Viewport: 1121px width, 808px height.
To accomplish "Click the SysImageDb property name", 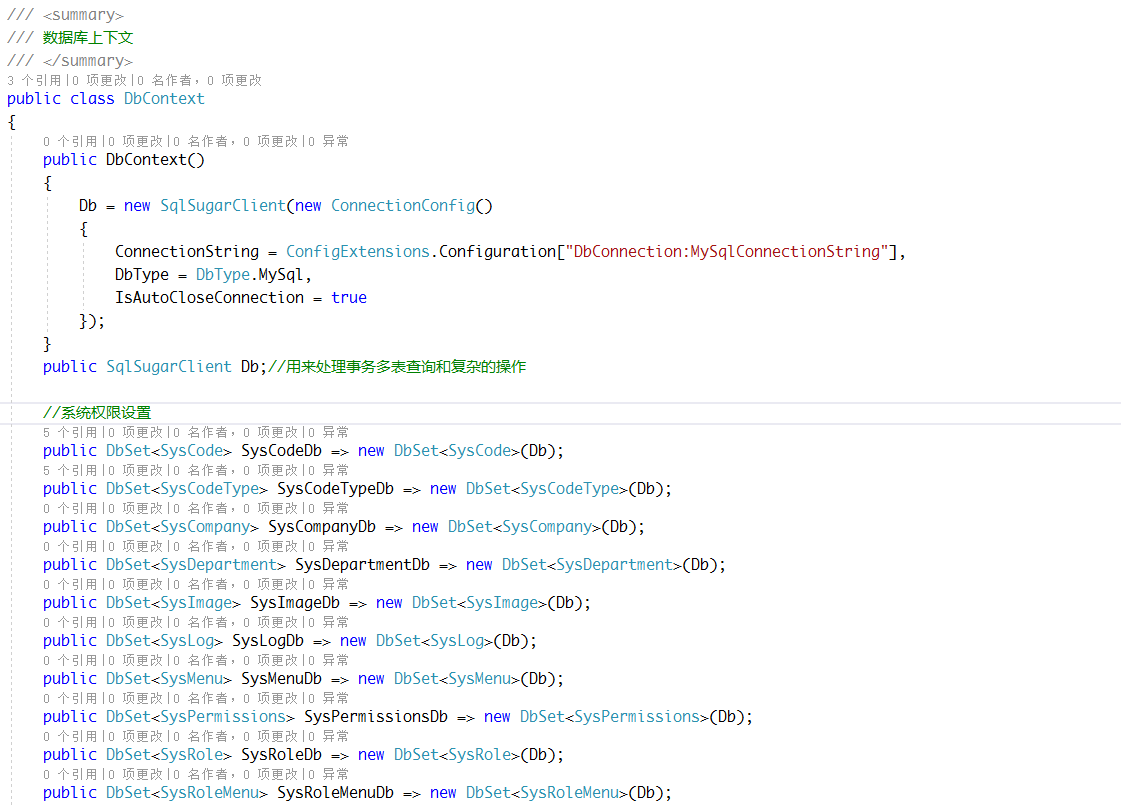I will pos(295,603).
